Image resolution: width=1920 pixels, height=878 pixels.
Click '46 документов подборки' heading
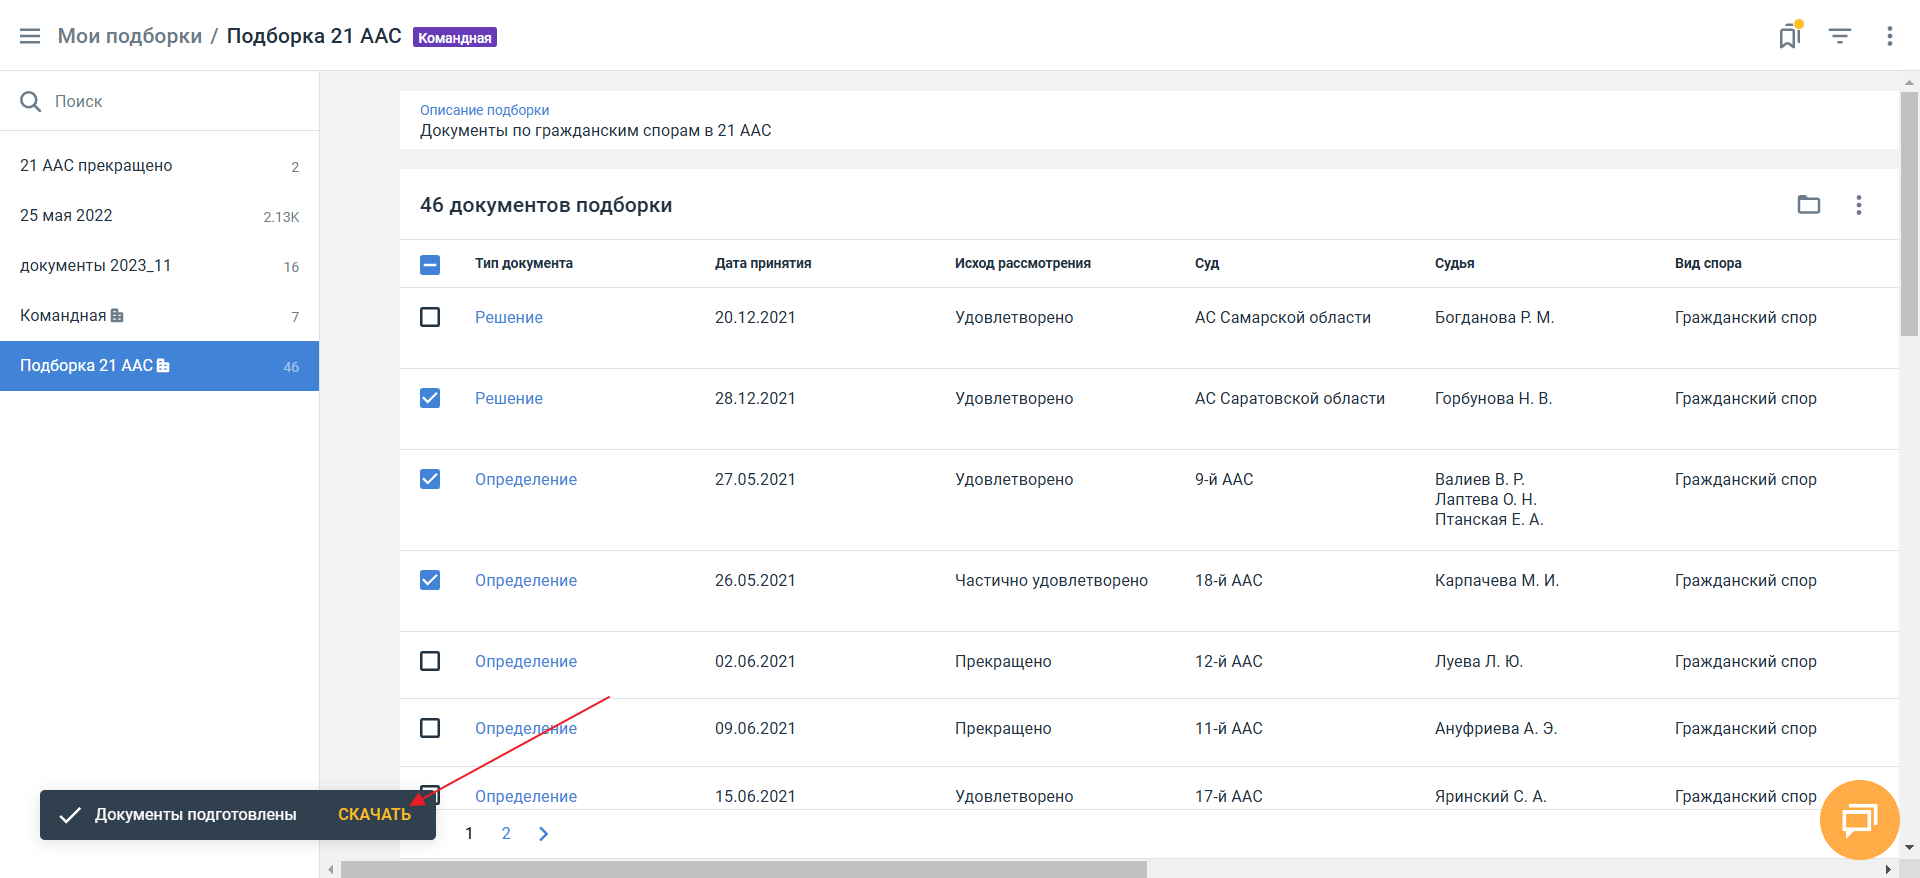(x=546, y=205)
